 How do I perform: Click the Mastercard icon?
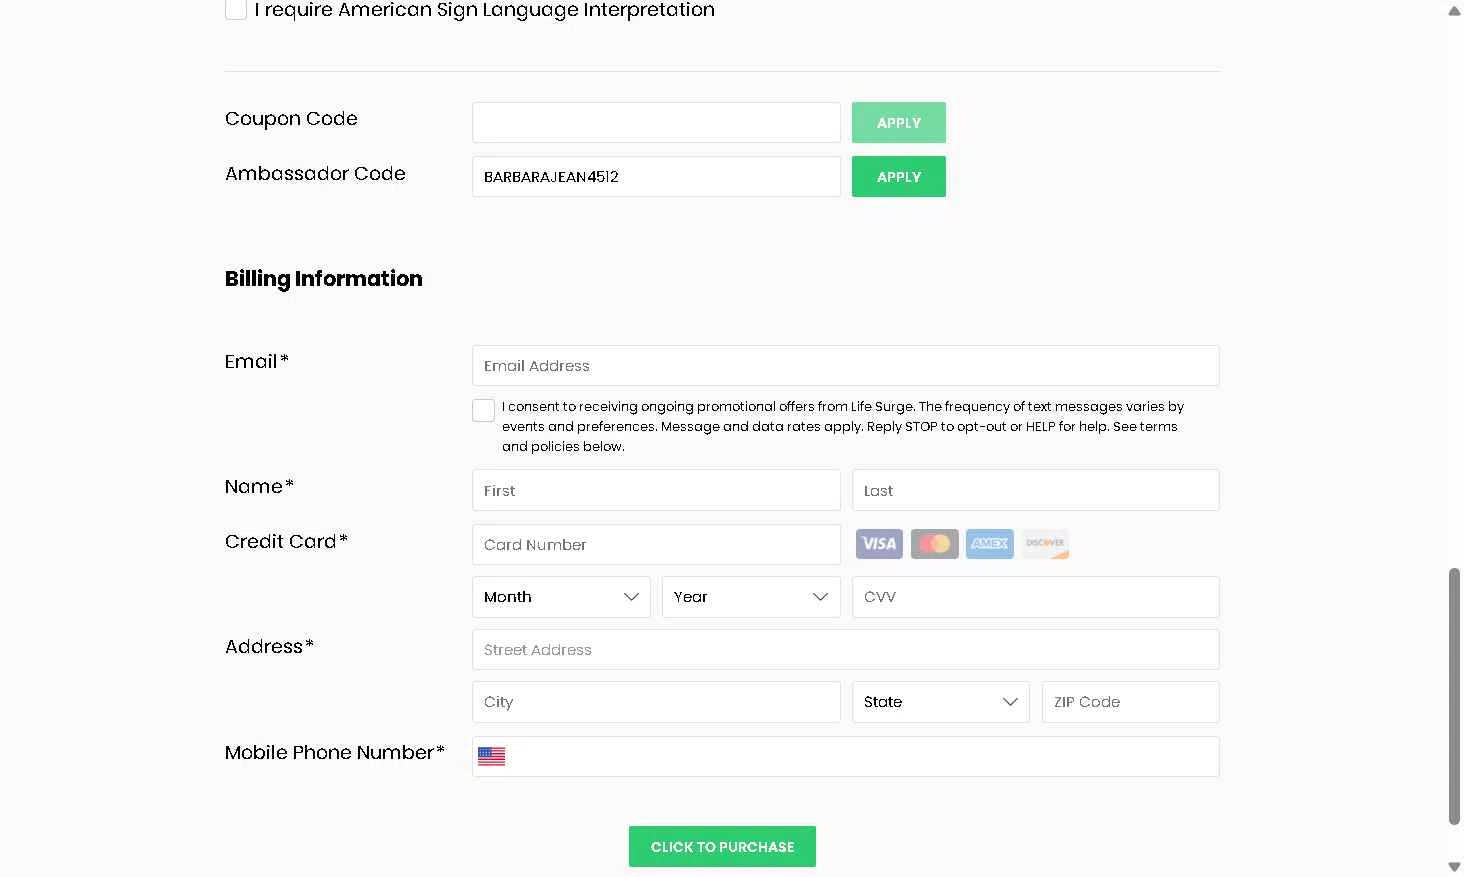(934, 544)
